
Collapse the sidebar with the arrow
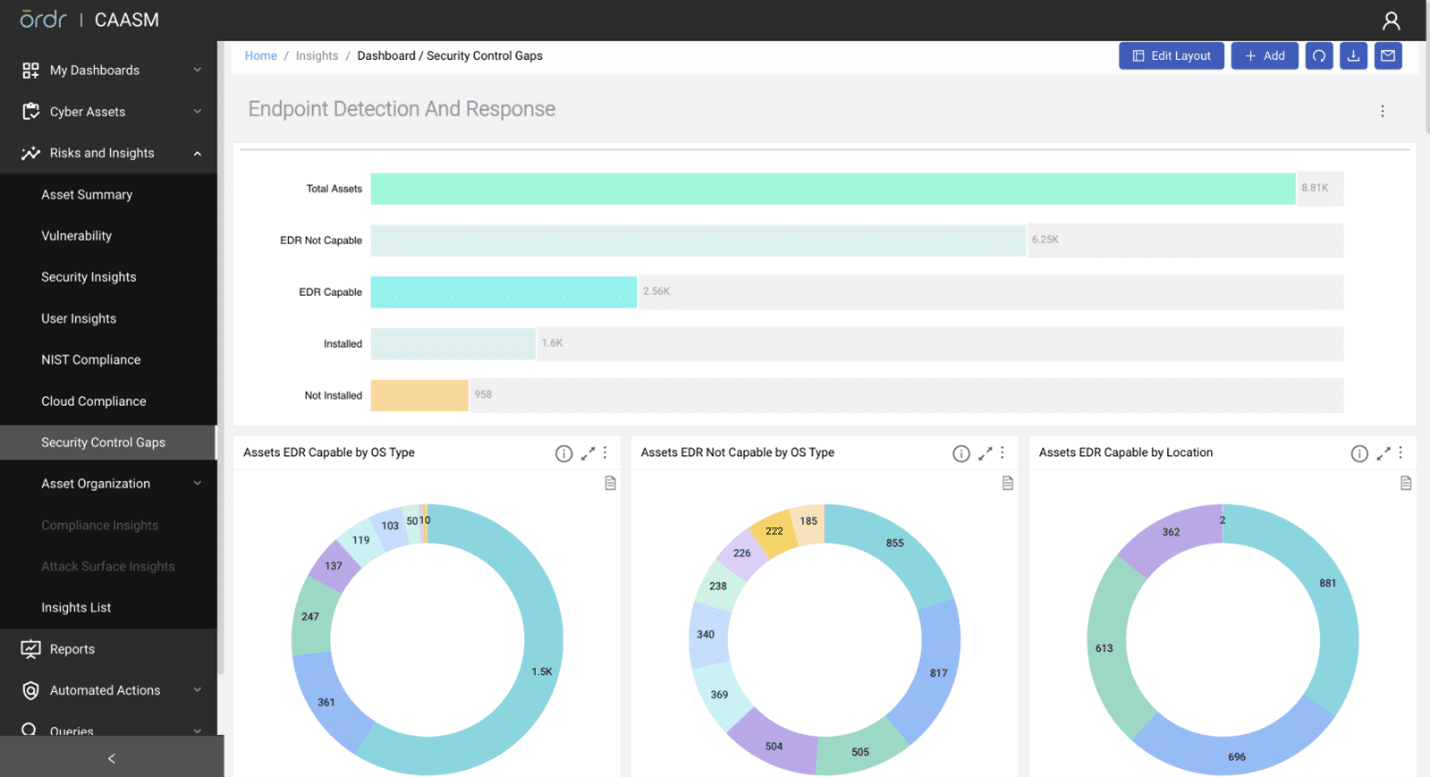coord(111,758)
